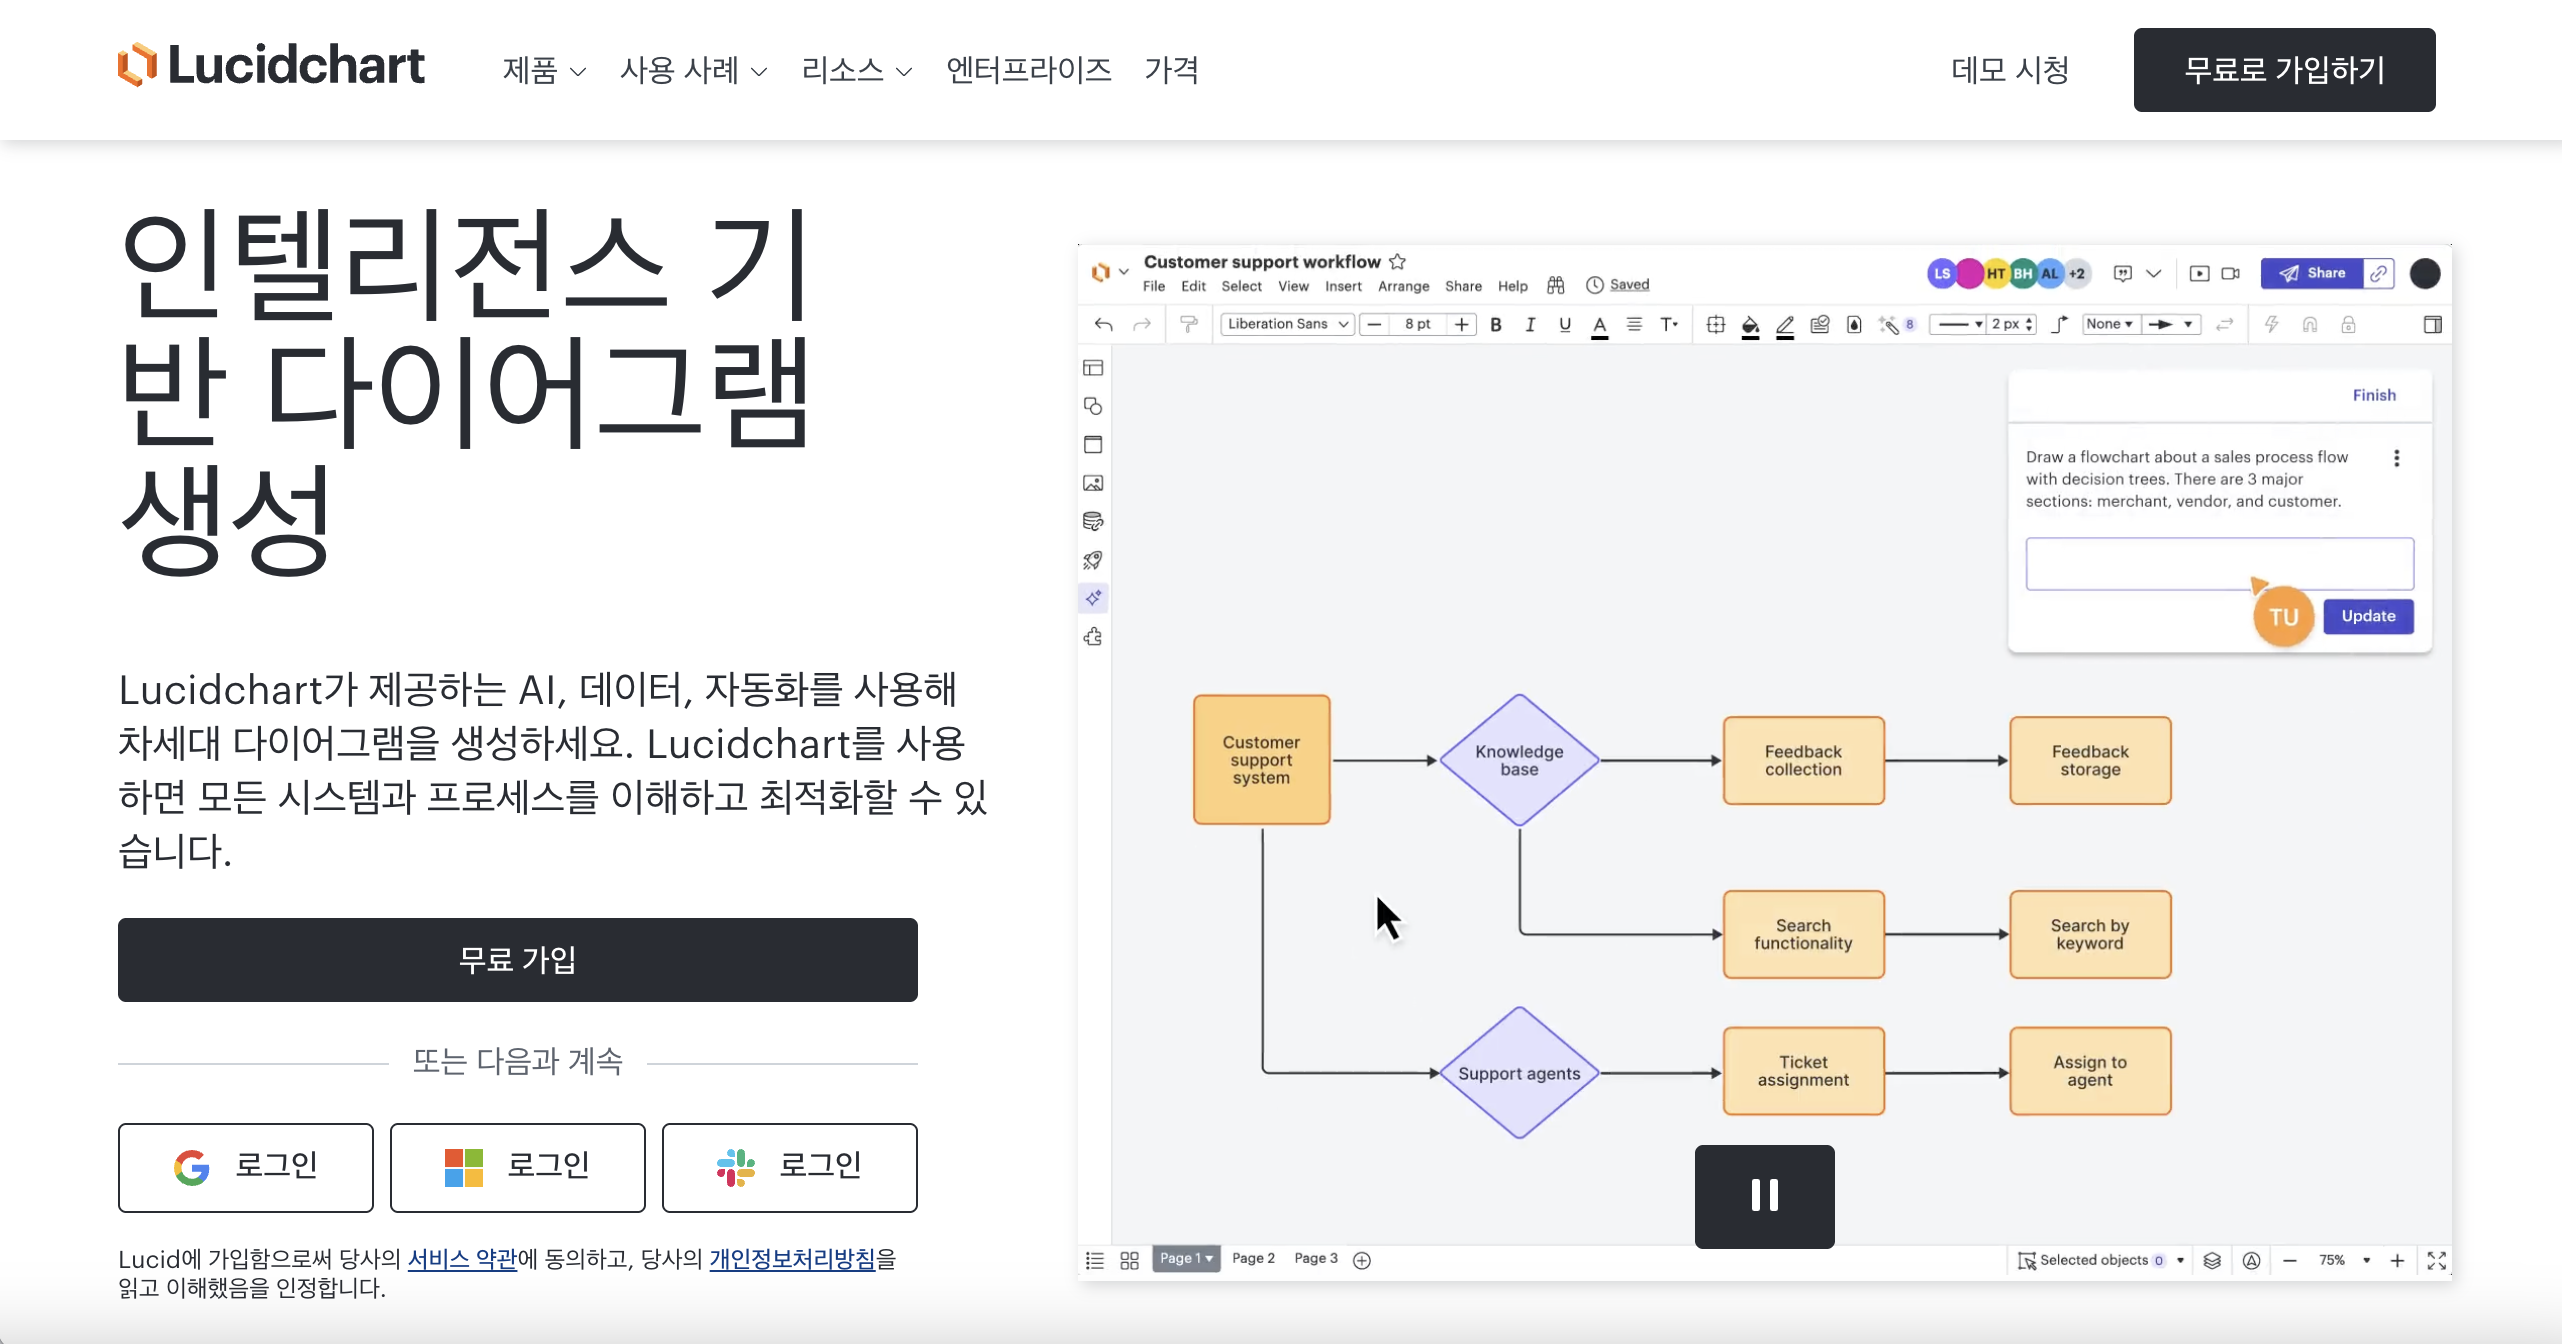Open the three-dot prompt options menu
This screenshot has width=2562, height=1344.
click(2396, 458)
